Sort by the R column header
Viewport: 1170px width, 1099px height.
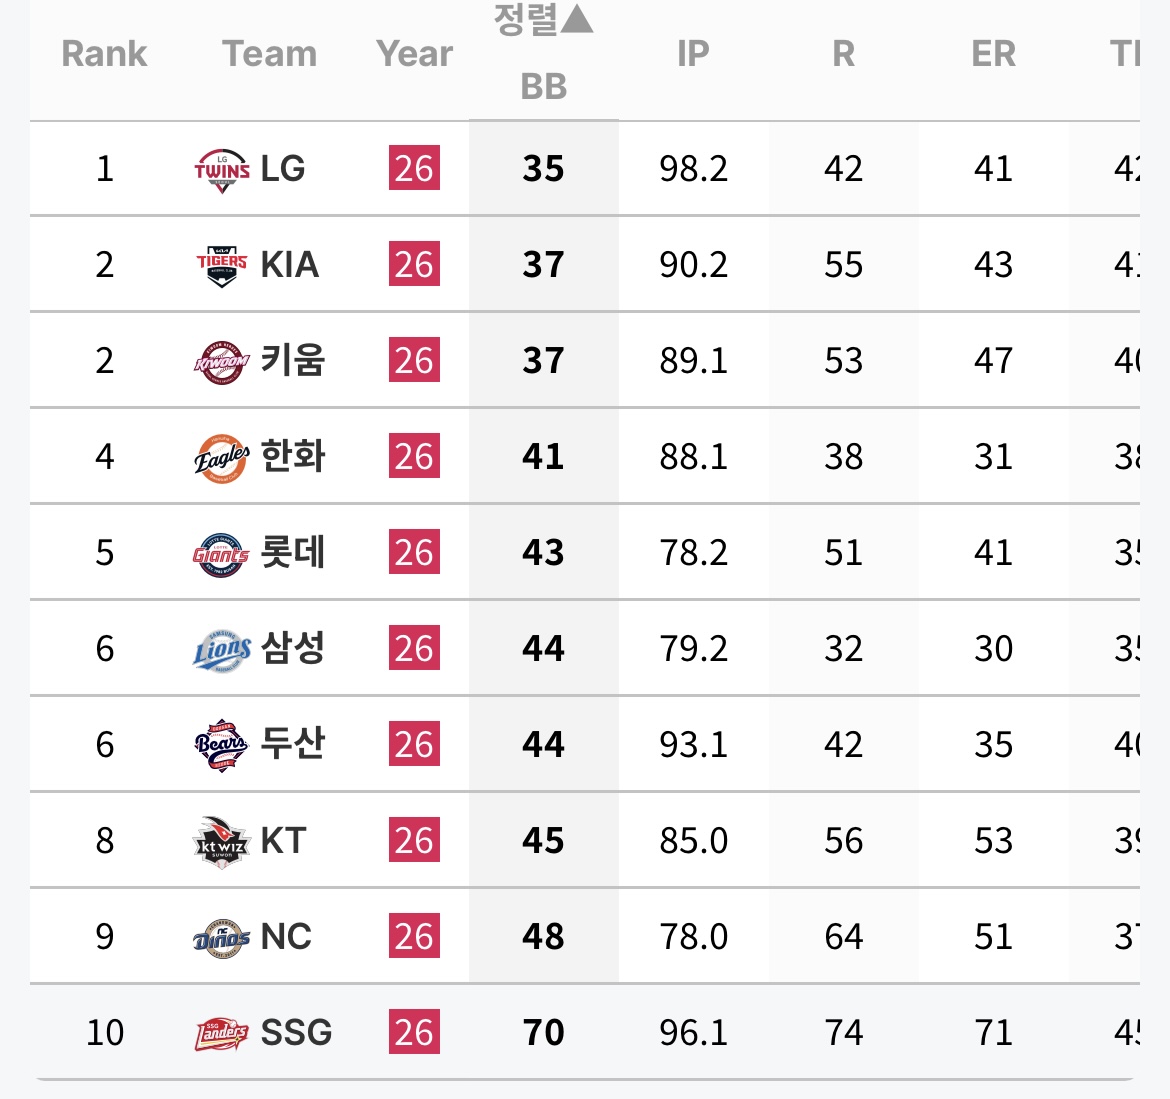click(843, 54)
